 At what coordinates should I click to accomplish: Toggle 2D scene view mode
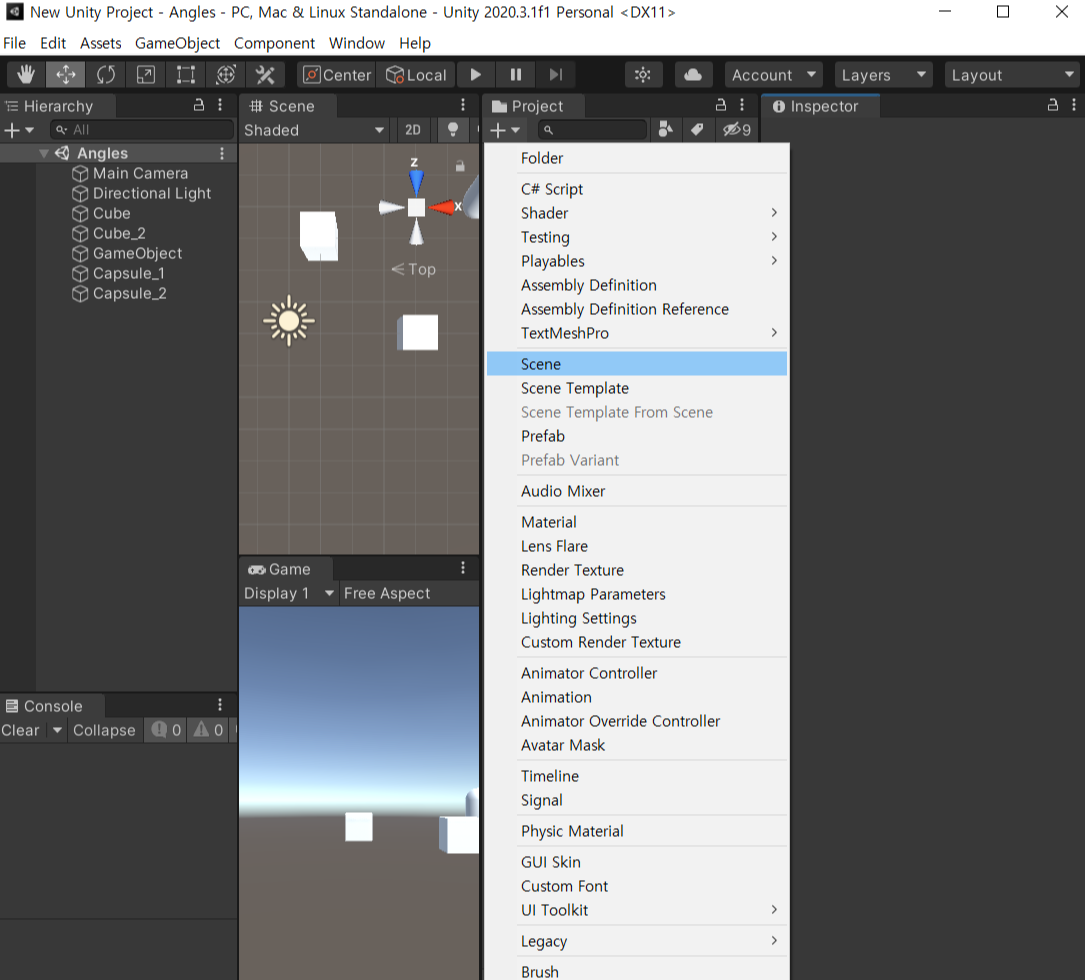(x=413, y=130)
